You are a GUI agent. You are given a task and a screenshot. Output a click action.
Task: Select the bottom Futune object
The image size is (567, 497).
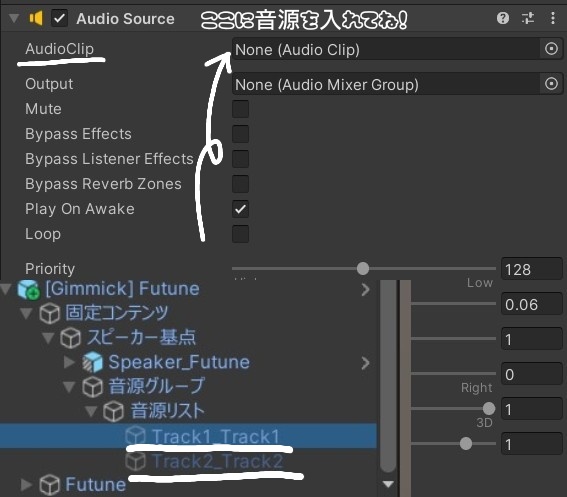[95, 484]
